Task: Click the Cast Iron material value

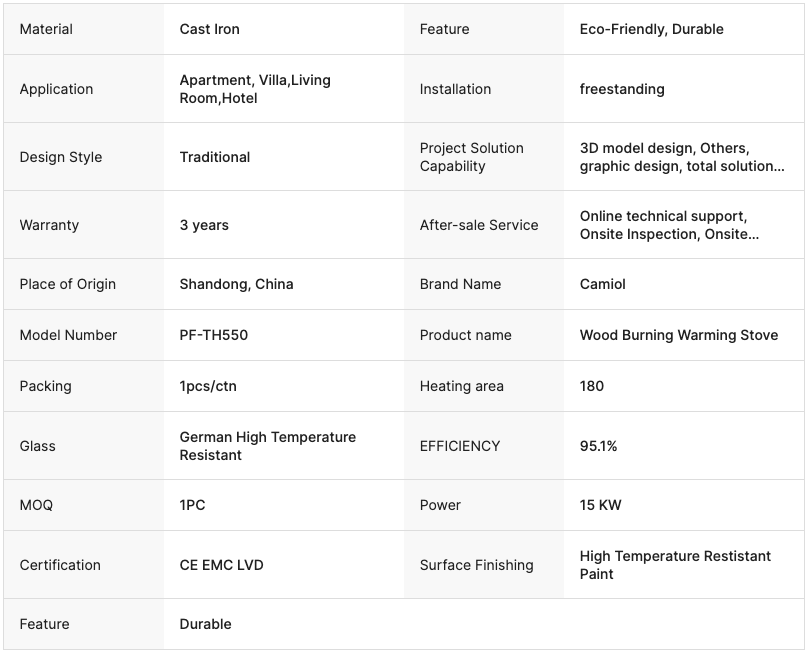Action: (x=210, y=29)
